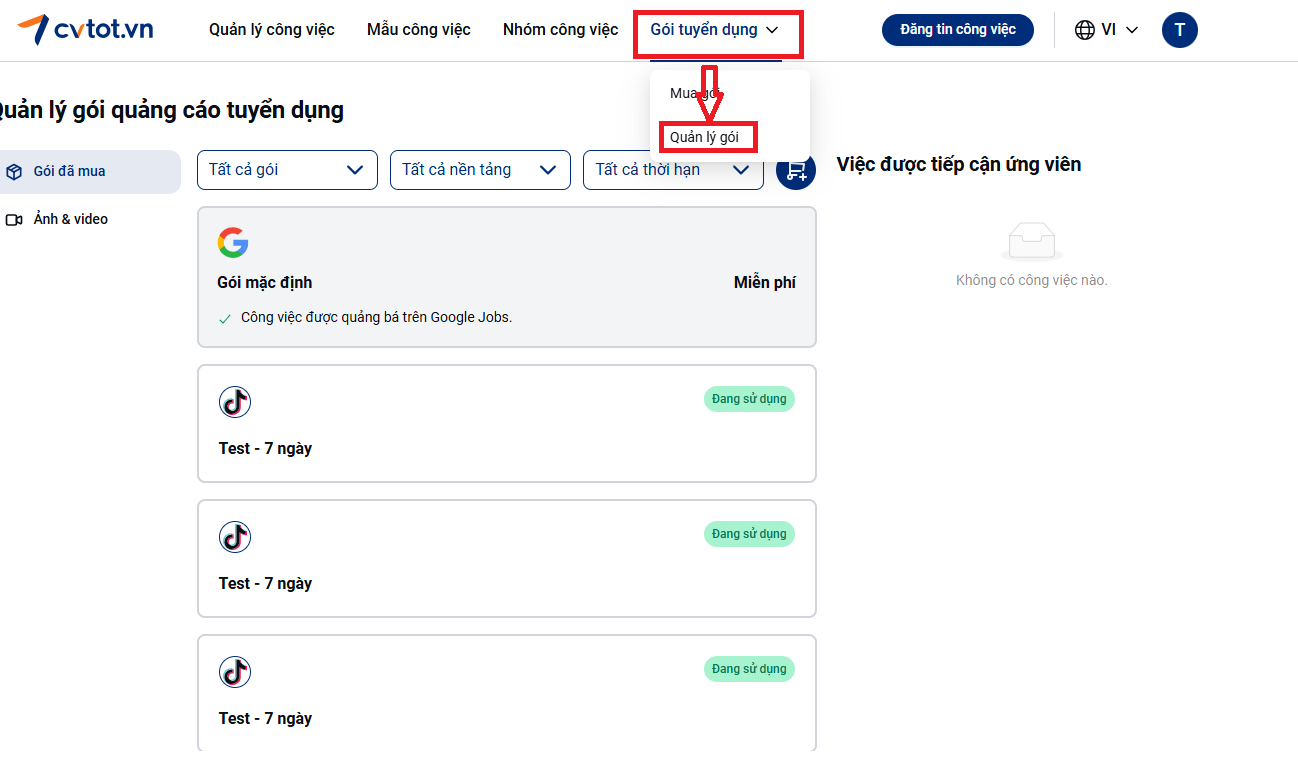Click the shopping cart add-package icon
The image size is (1298, 776).
click(x=796, y=170)
